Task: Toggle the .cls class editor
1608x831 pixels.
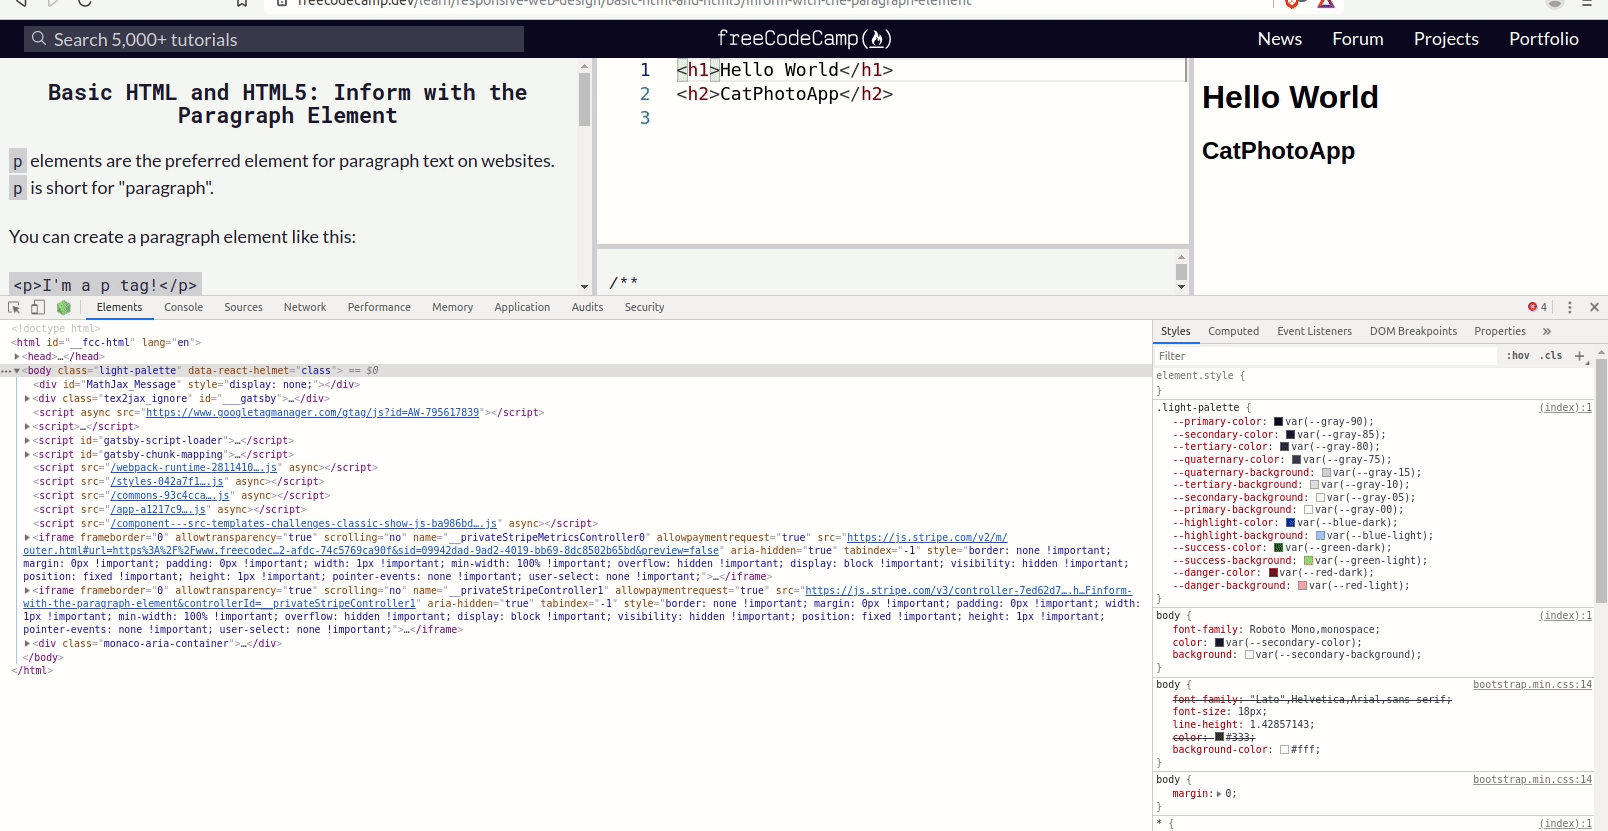Action: point(1551,356)
